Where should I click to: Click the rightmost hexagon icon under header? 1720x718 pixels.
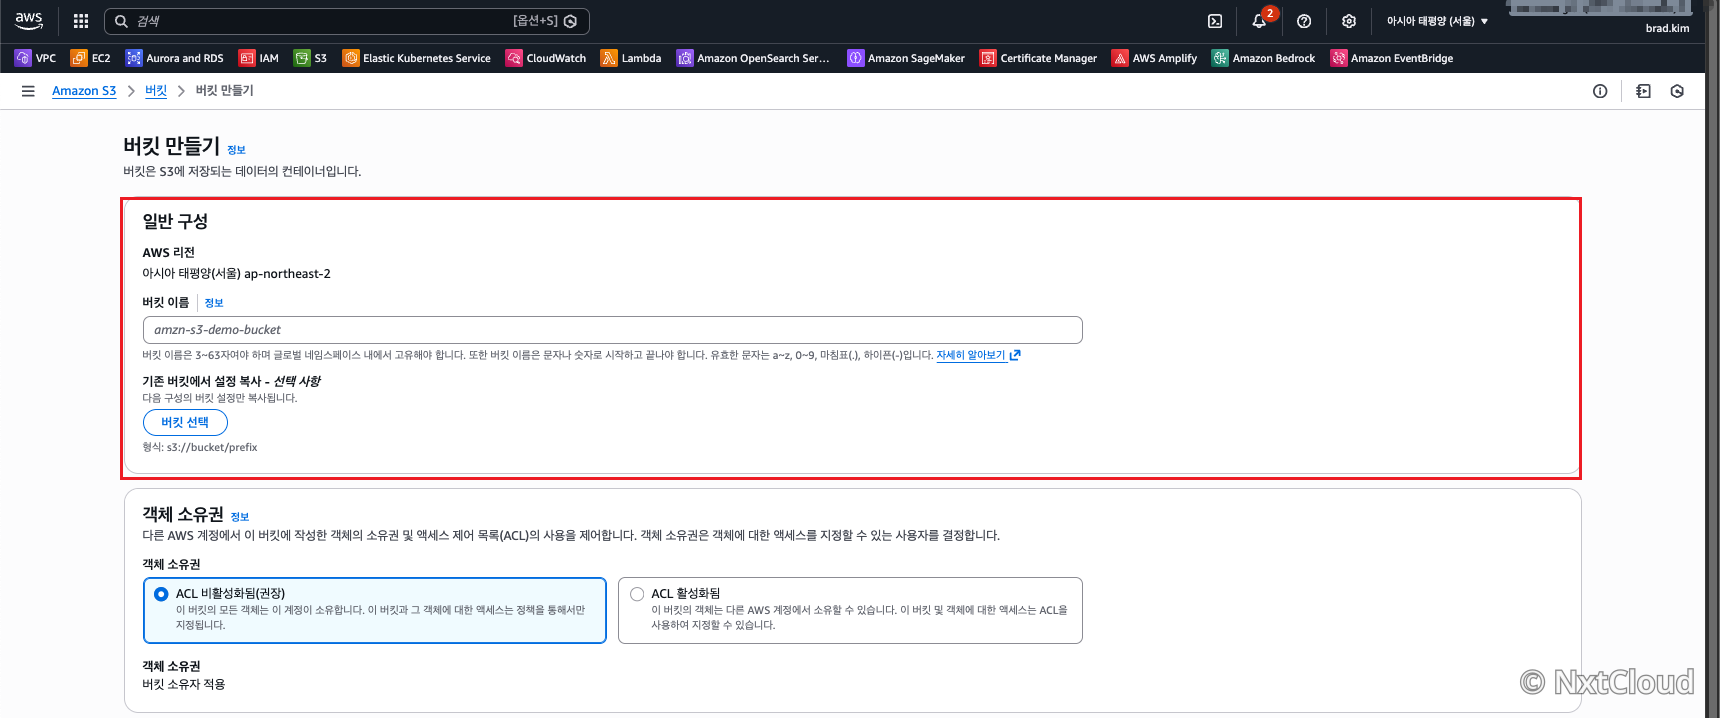pos(1677,91)
